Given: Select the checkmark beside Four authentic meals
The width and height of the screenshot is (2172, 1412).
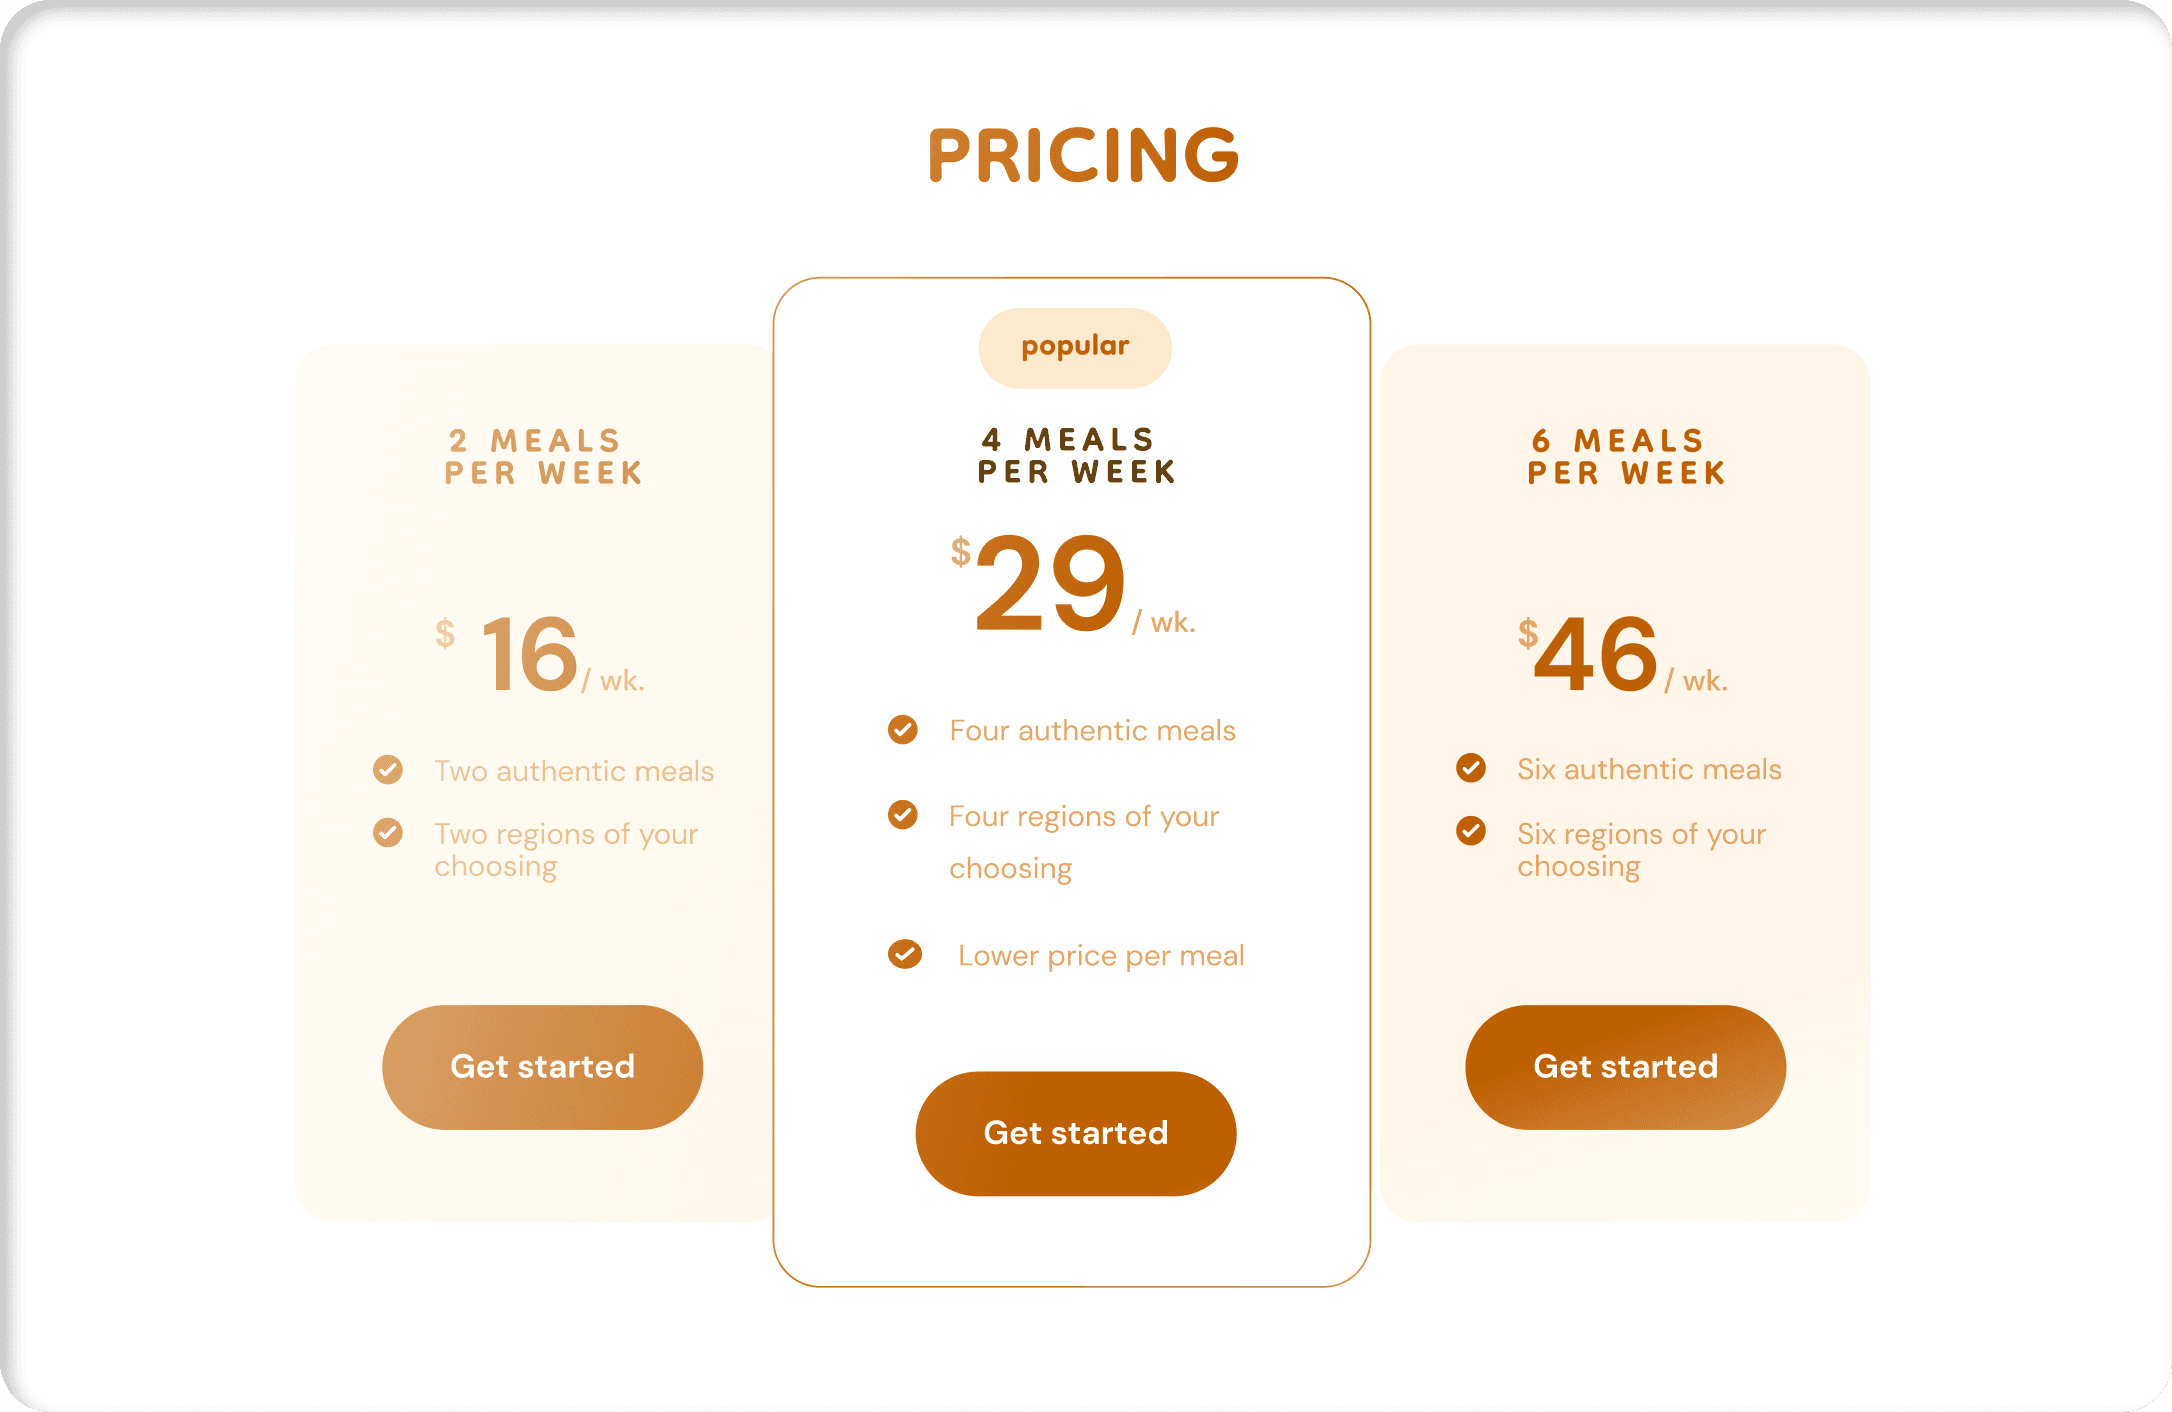Looking at the screenshot, I should pyautogui.click(x=903, y=730).
